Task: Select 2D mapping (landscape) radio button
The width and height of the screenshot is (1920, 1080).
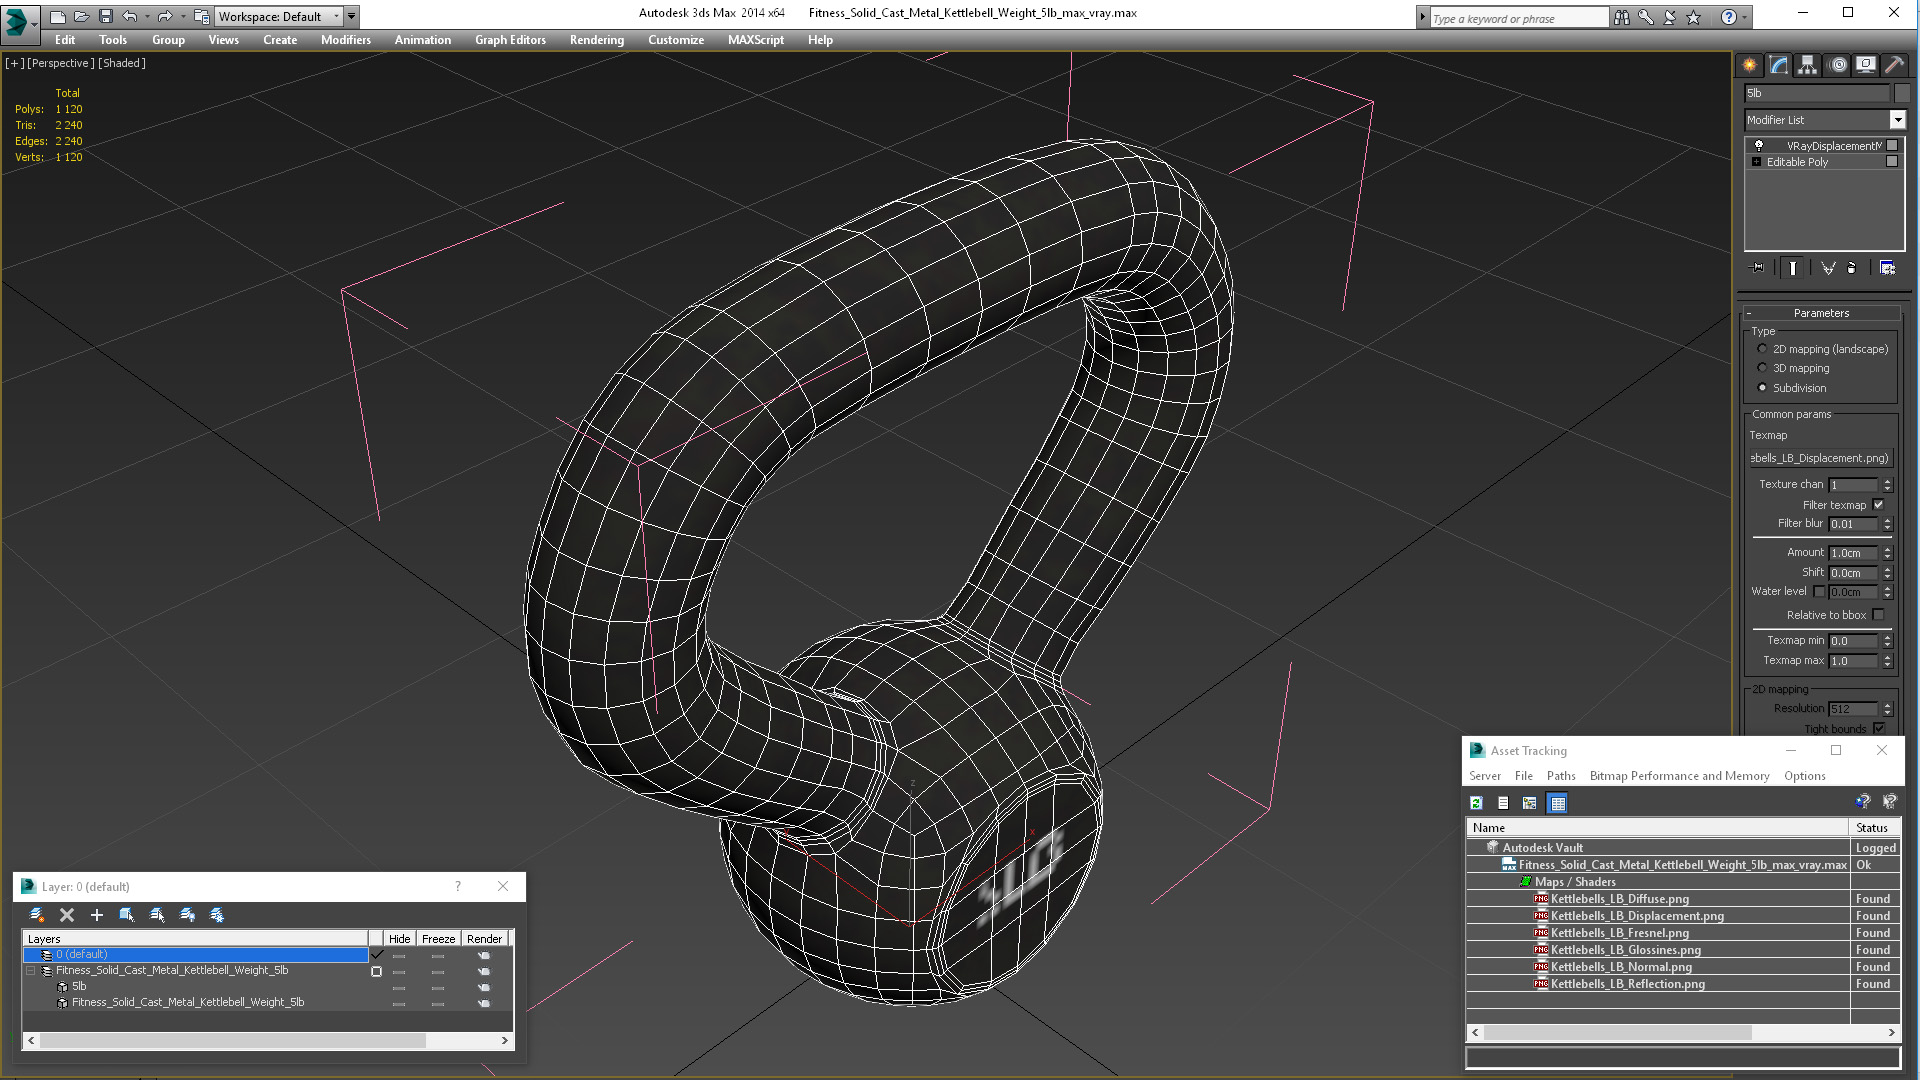Action: [x=1762, y=349]
